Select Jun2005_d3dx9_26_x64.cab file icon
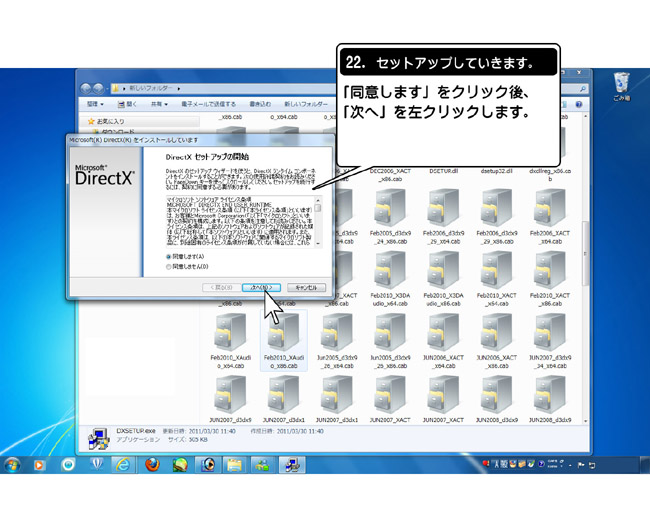Viewport: 650px width, 507px height. click(337, 332)
